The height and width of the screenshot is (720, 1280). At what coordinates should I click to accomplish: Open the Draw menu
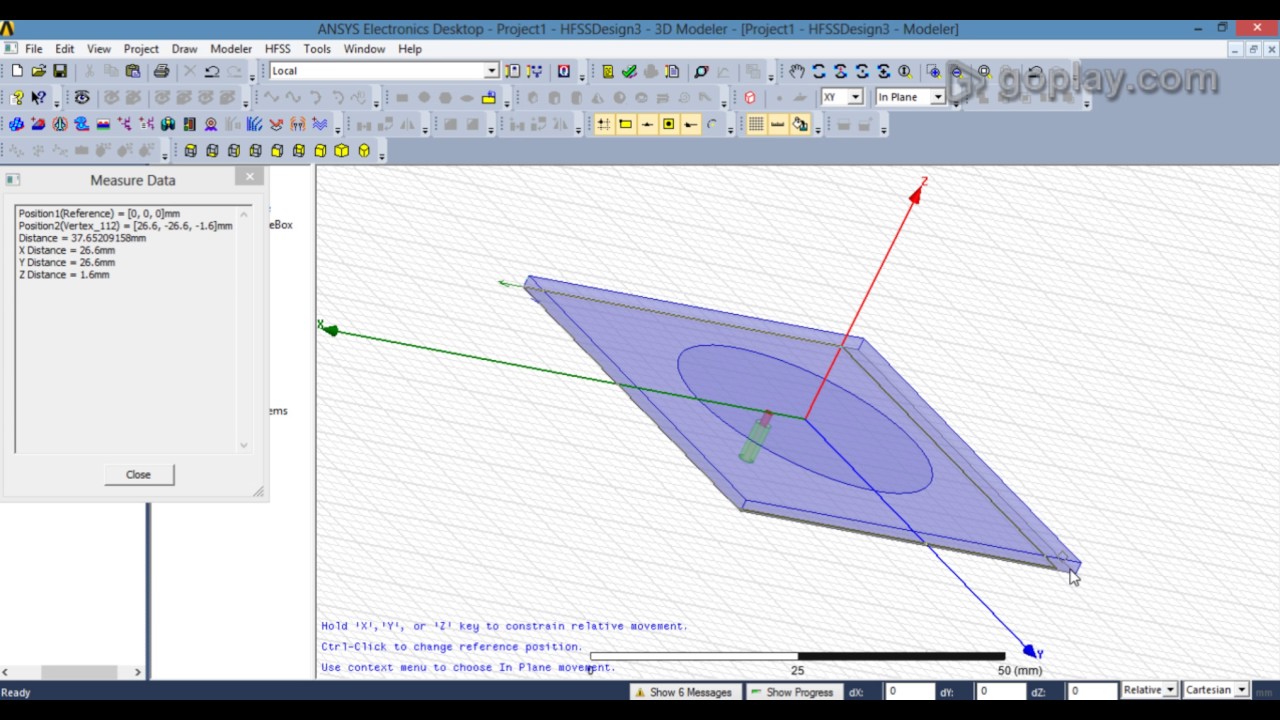tap(184, 48)
